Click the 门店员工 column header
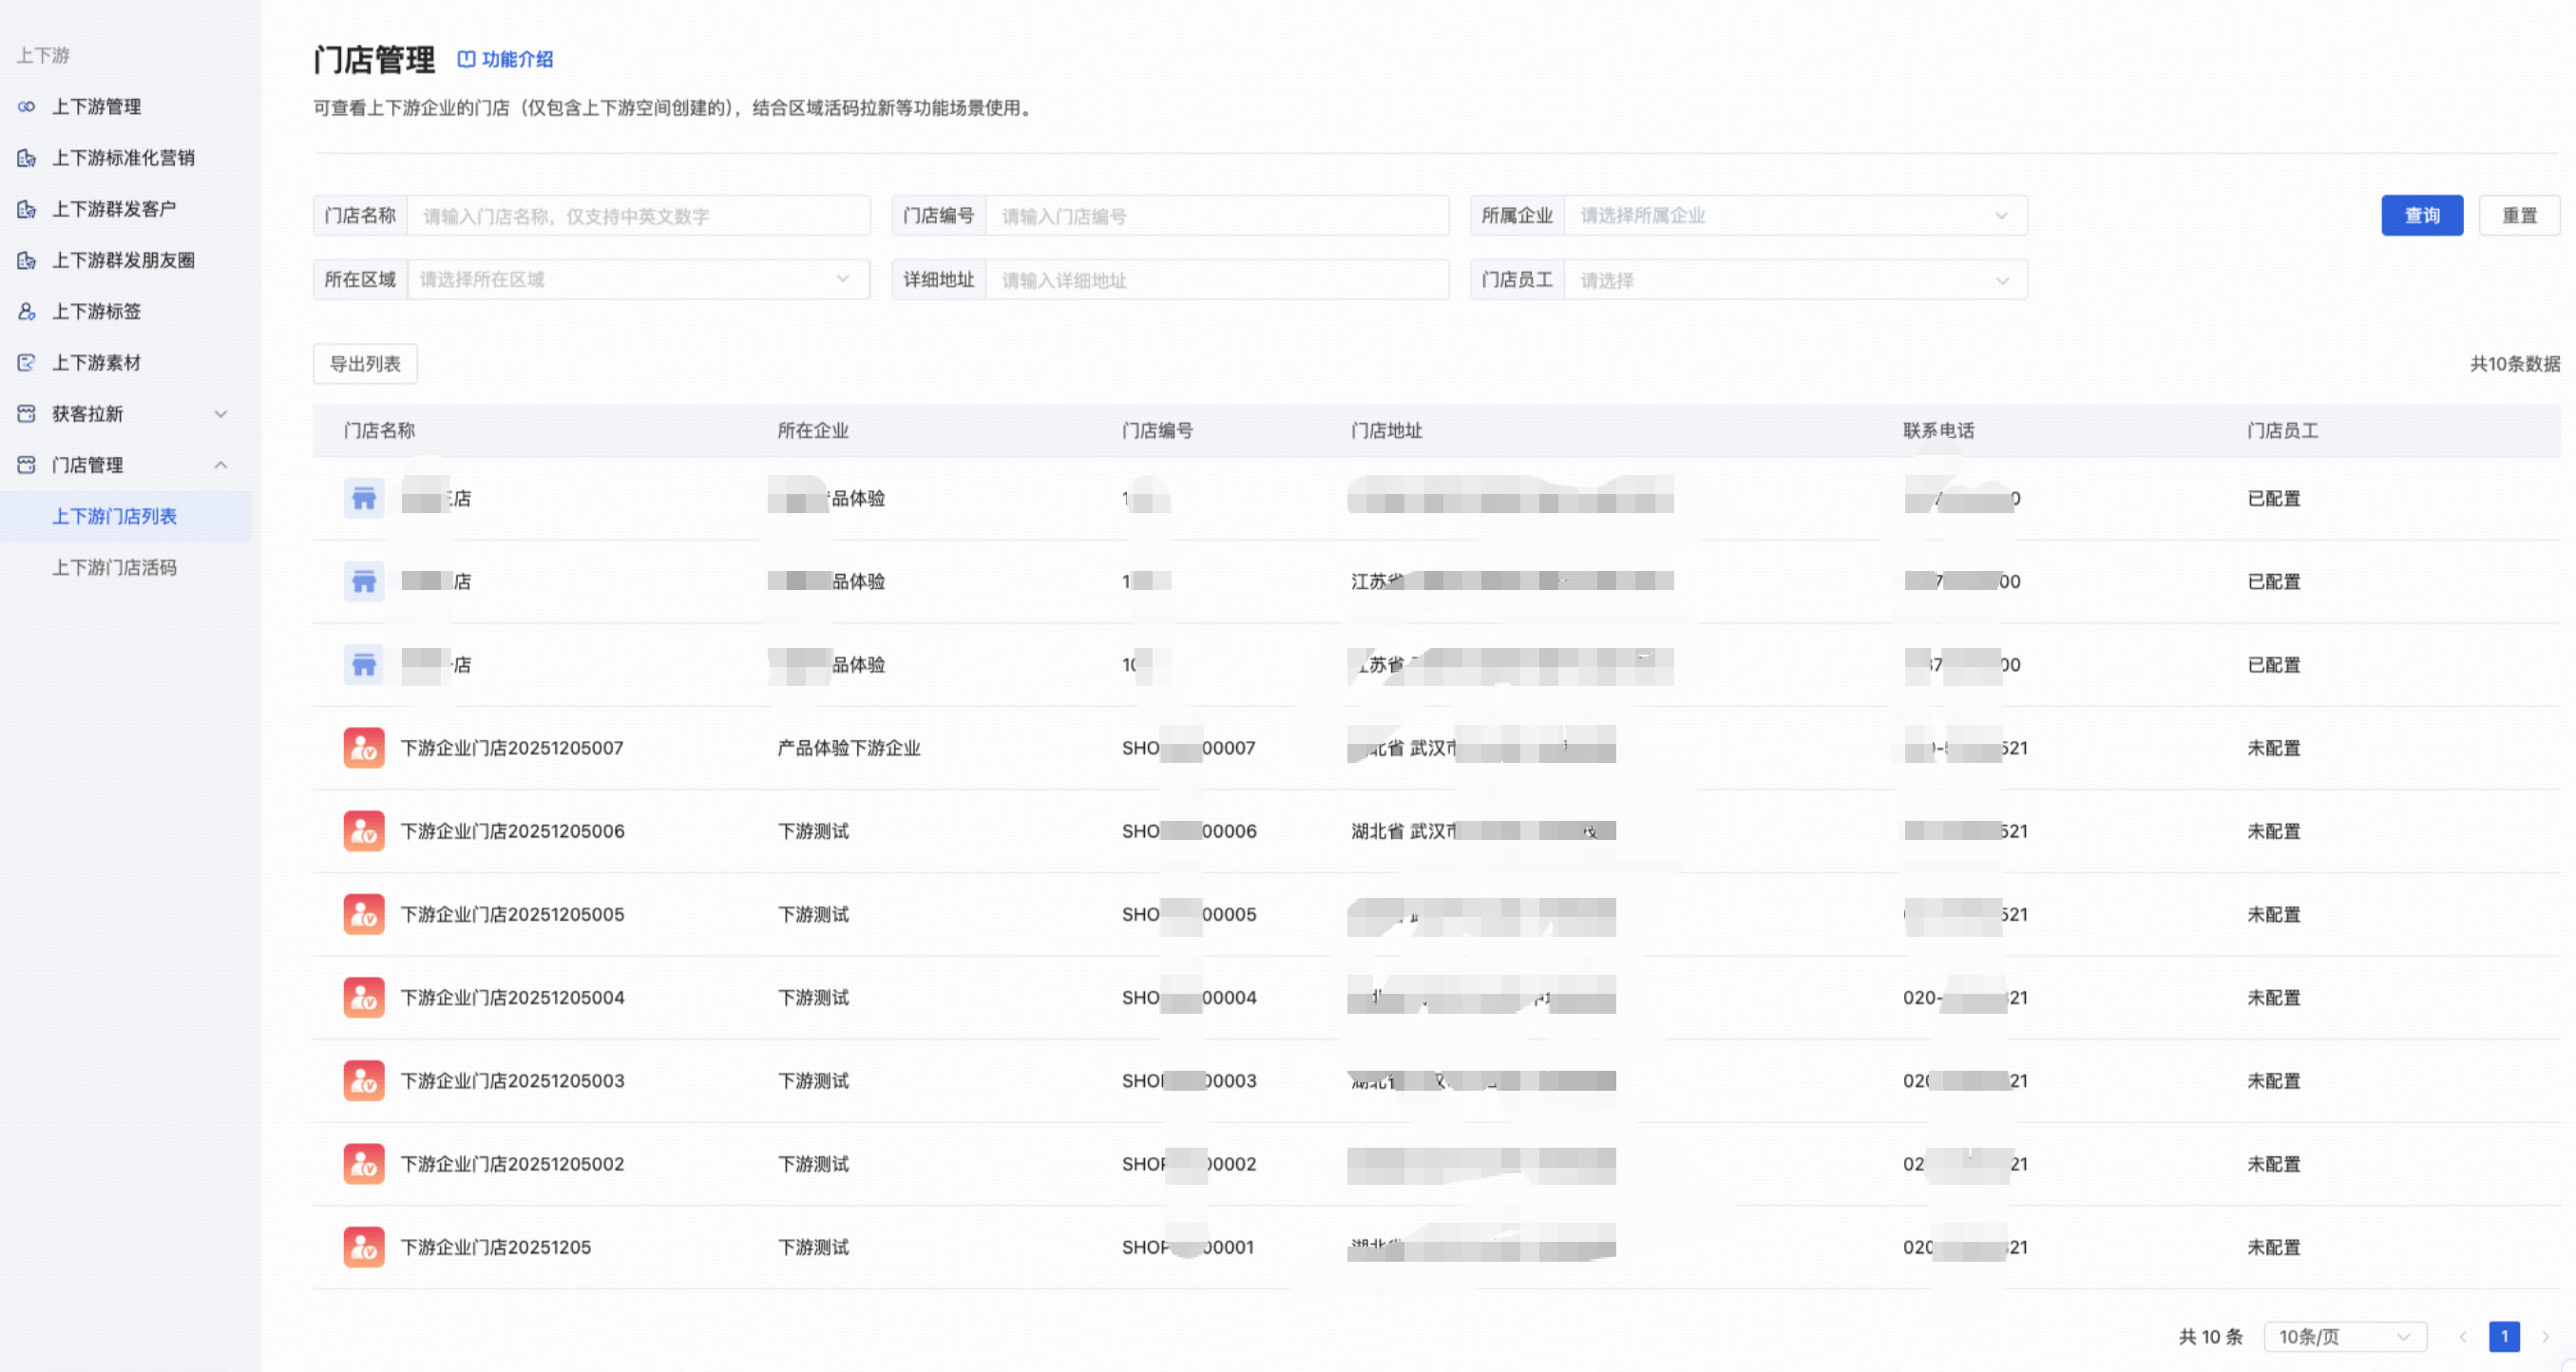 (2283, 431)
